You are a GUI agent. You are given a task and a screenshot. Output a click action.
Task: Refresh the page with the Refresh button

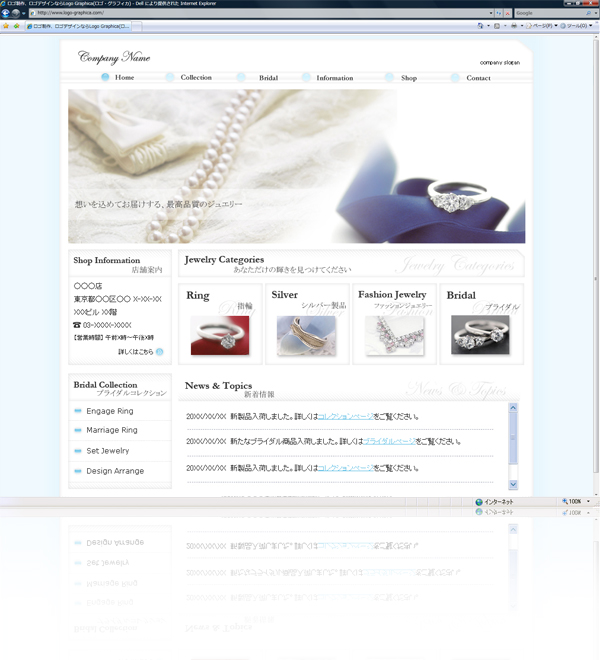[499, 13]
